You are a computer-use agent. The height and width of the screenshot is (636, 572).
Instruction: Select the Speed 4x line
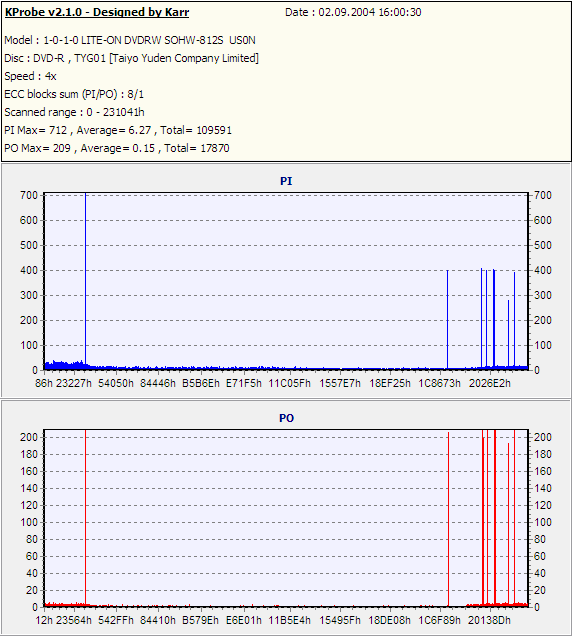pos(30,76)
